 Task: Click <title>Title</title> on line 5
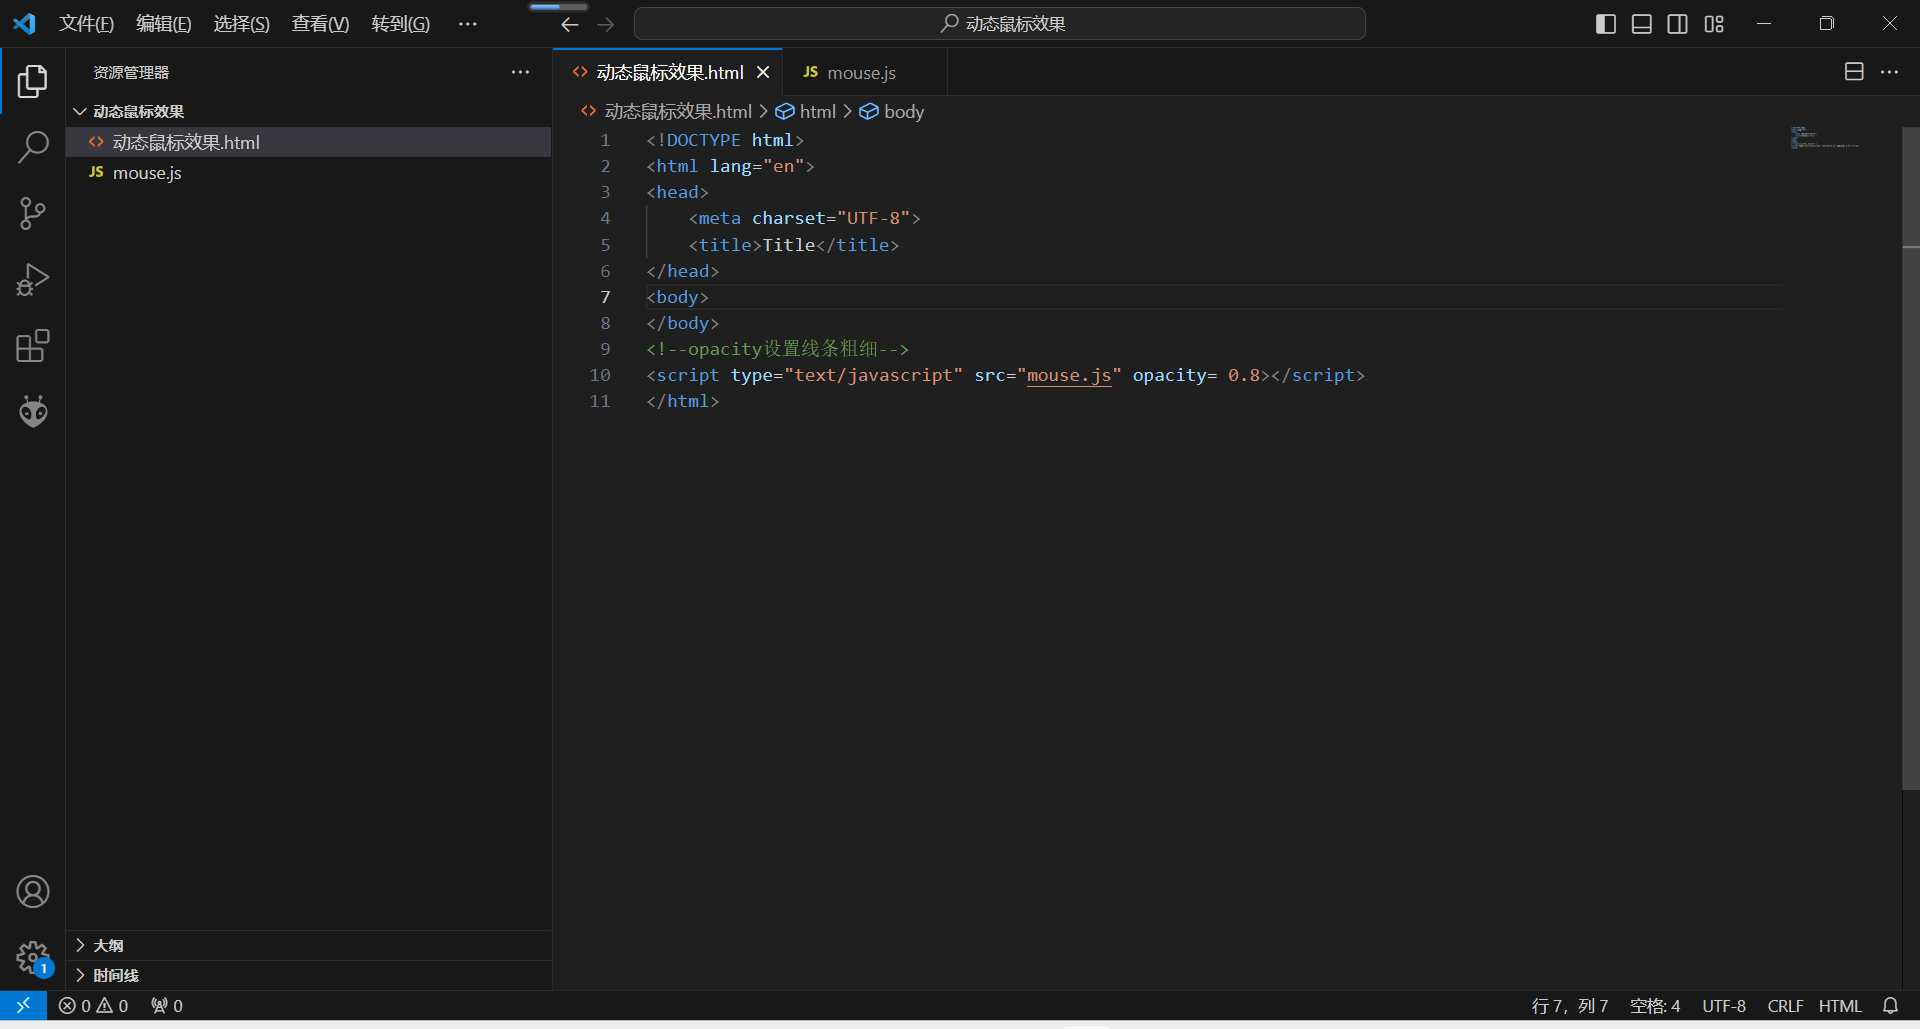coord(794,245)
